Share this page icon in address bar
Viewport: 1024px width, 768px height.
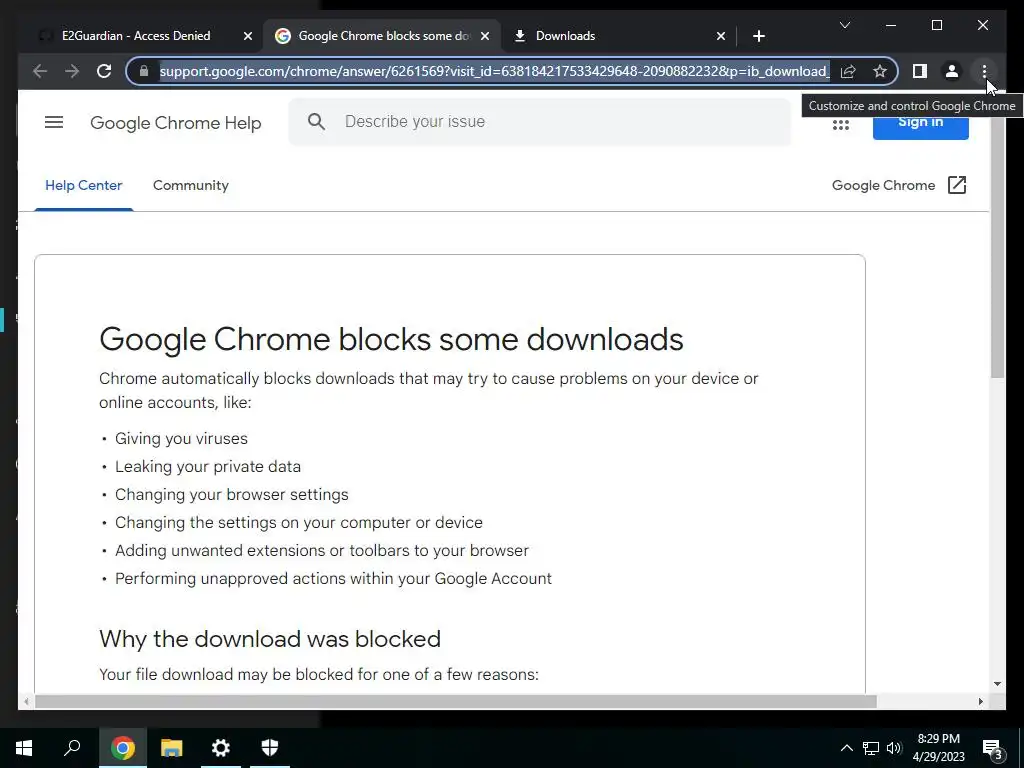848,71
